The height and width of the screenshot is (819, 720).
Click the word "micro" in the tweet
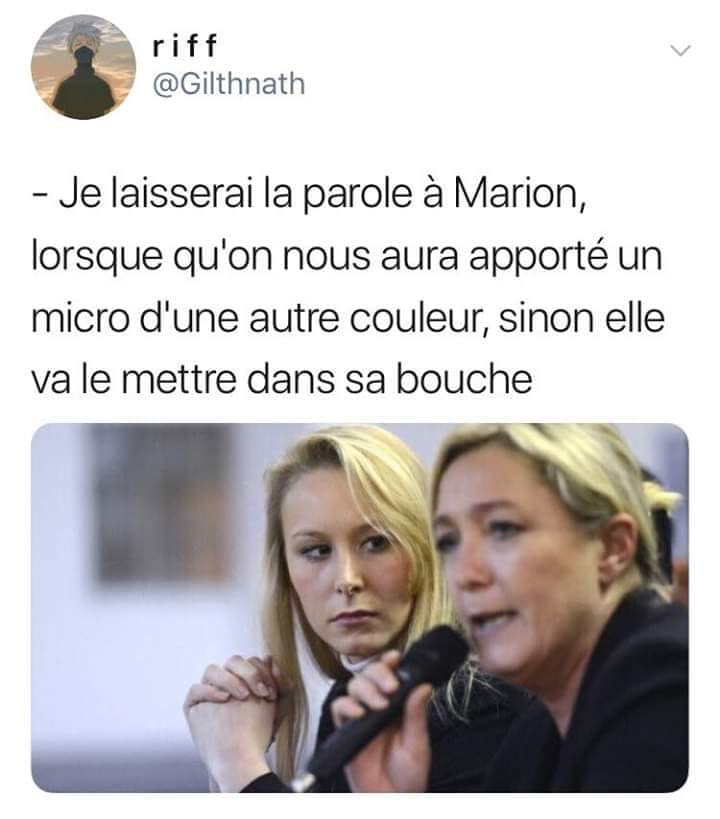click(x=80, y=318)
